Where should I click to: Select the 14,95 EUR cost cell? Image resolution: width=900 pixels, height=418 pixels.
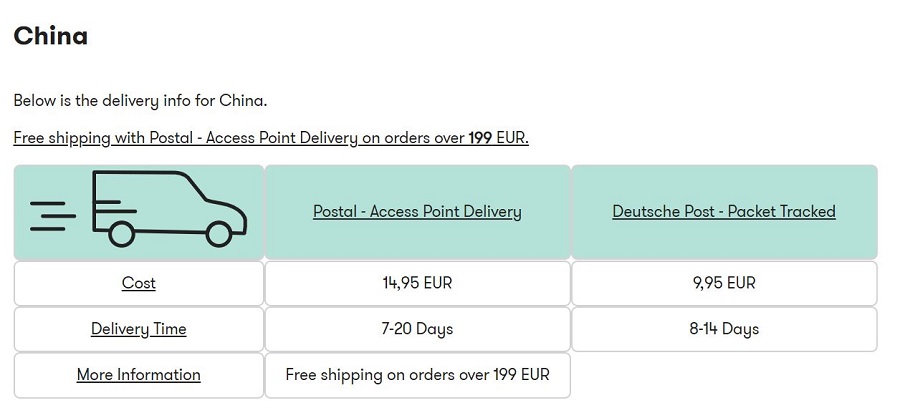pos(417,283)
